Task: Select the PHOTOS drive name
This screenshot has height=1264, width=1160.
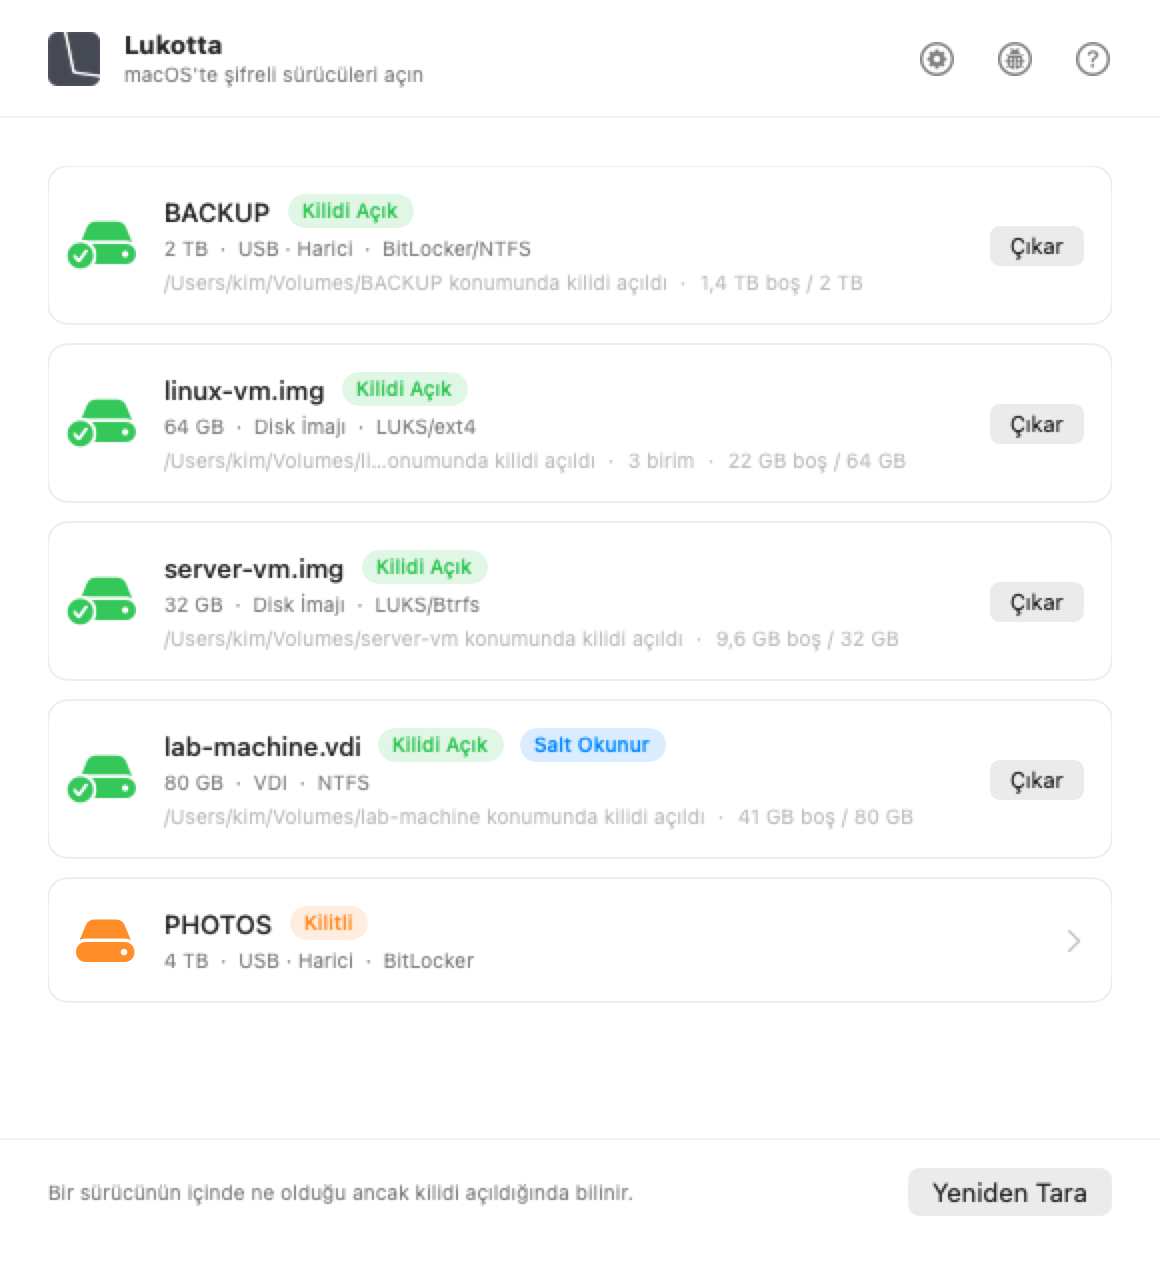Action: [x=218, y=925]
